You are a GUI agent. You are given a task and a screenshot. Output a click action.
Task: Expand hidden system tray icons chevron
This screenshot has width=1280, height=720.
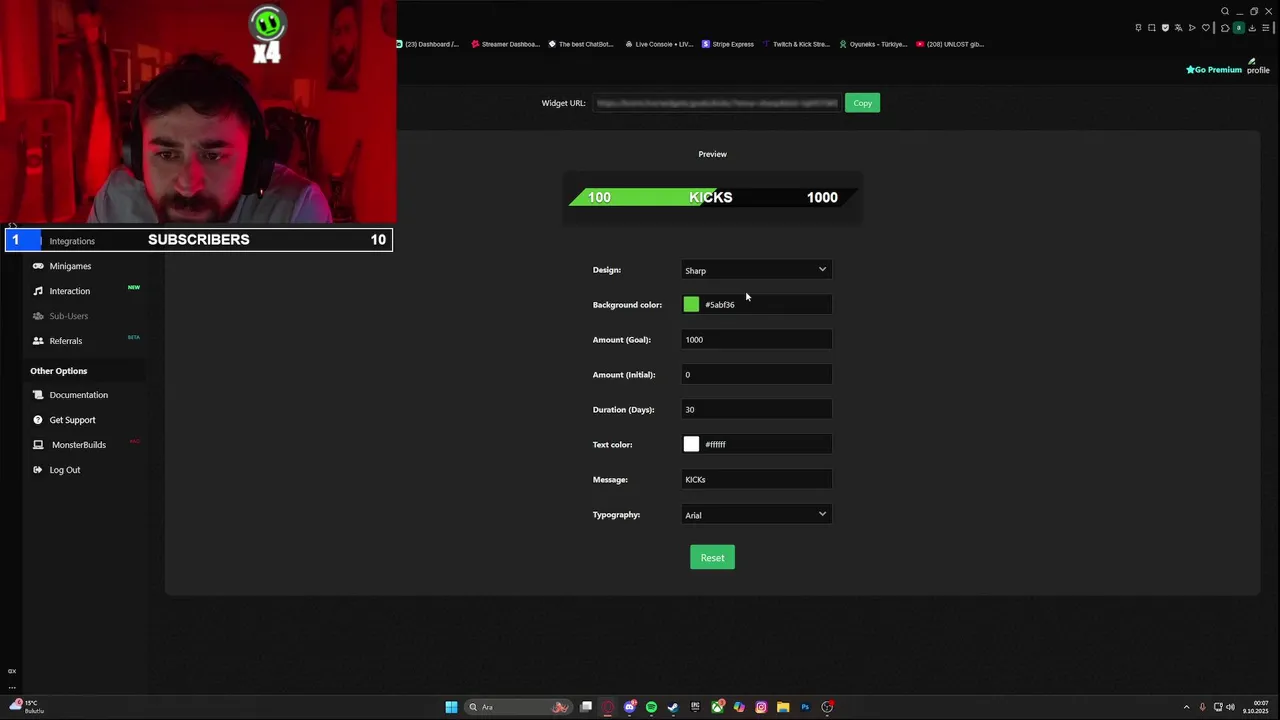pos(1187,707)
